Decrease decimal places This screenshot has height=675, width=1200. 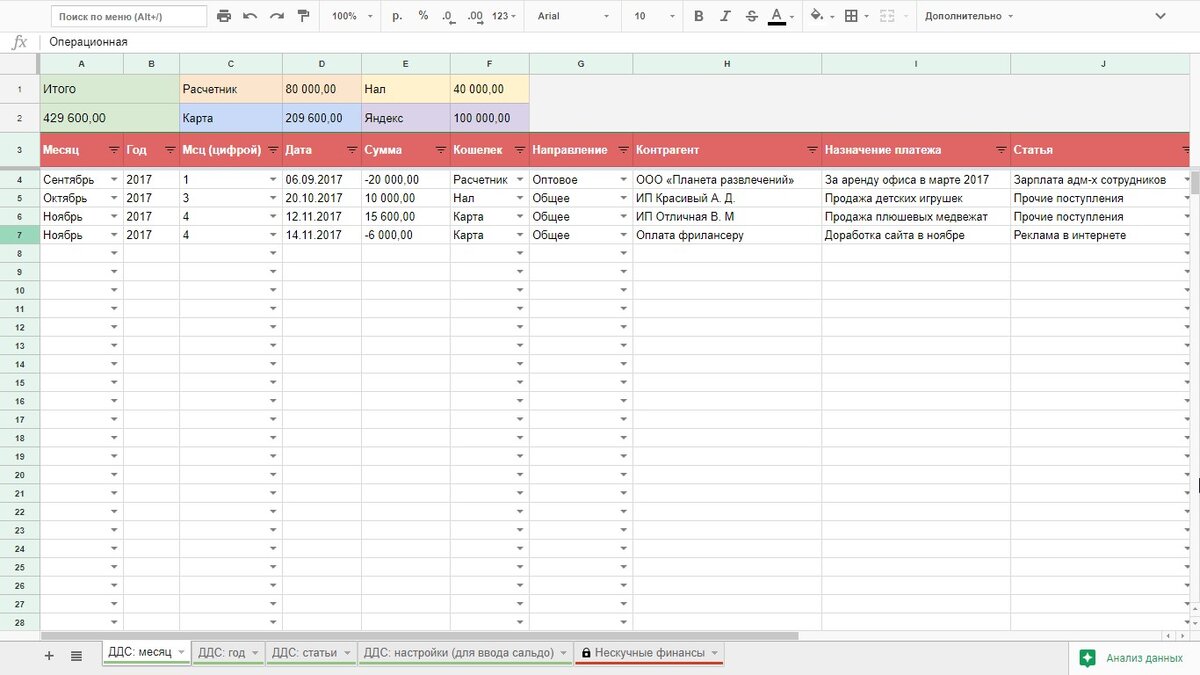(x=448, y=16)
